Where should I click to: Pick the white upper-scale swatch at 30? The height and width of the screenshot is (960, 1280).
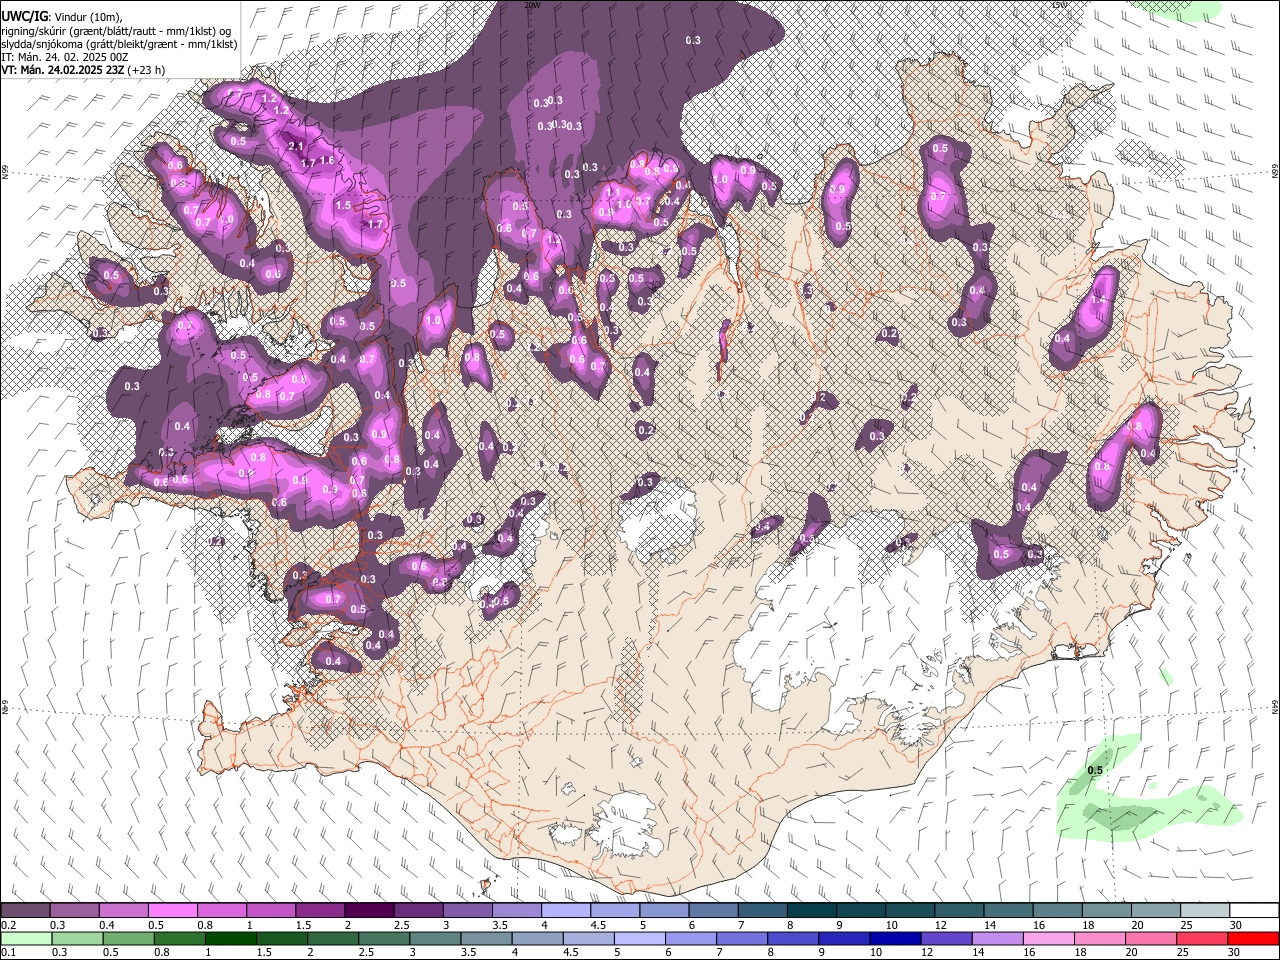pyautogui.click(x=1254, y=911)
